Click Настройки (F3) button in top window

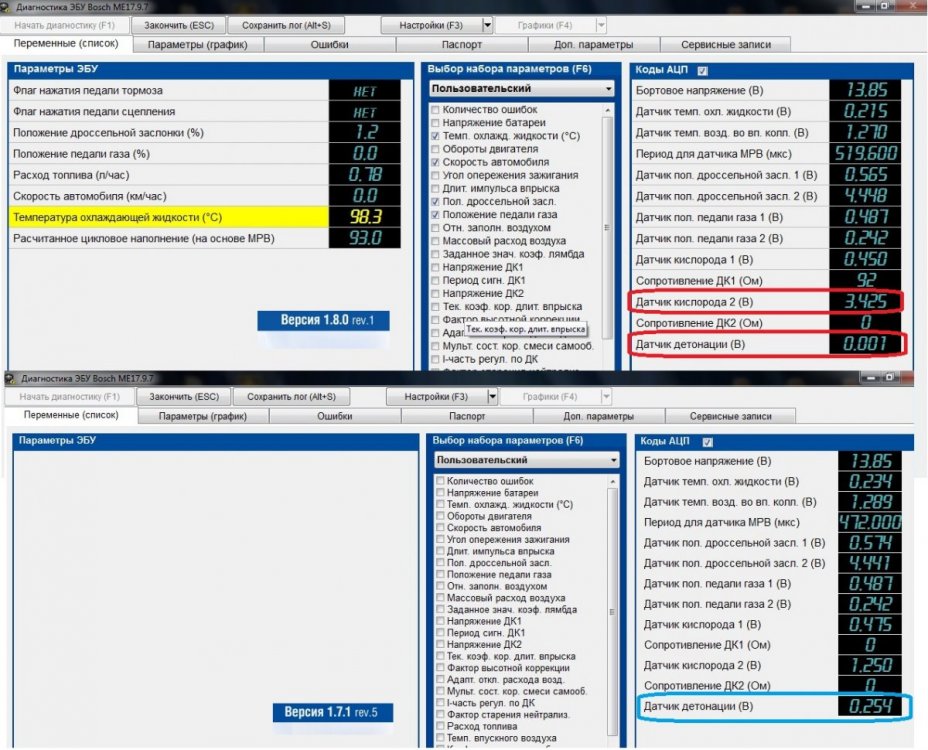(x=431, y=25)
